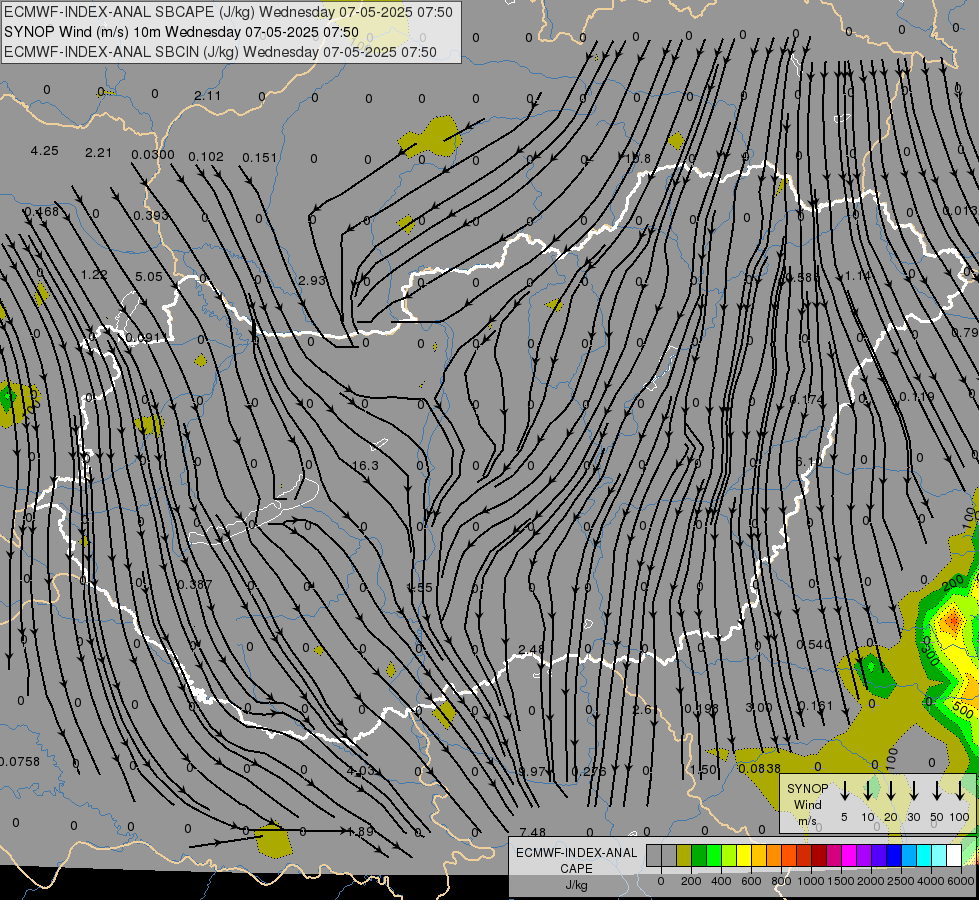Click the 2.93 data value on map
979x900 pixels.
tap(312, 280)
